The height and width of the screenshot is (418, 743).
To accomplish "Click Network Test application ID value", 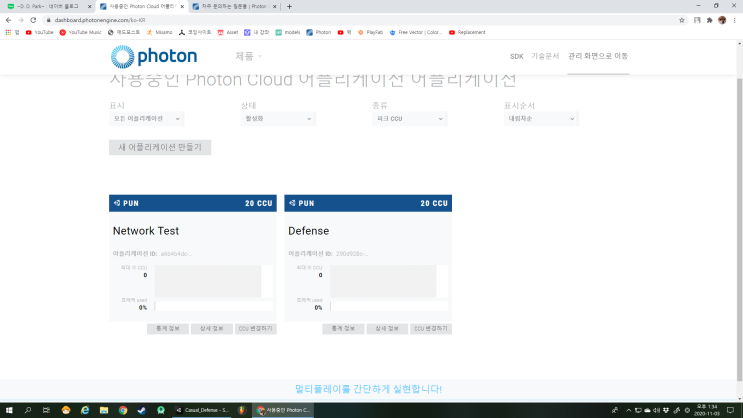I will (x=176, y=254).
